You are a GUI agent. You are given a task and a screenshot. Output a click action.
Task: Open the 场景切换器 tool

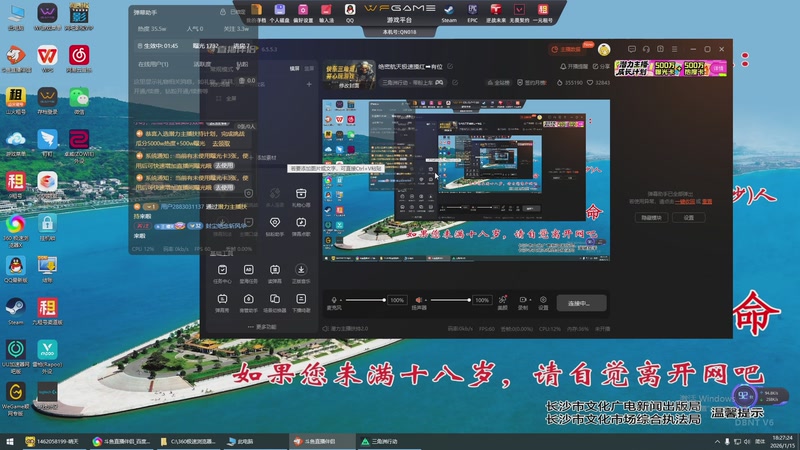(274, 303)
